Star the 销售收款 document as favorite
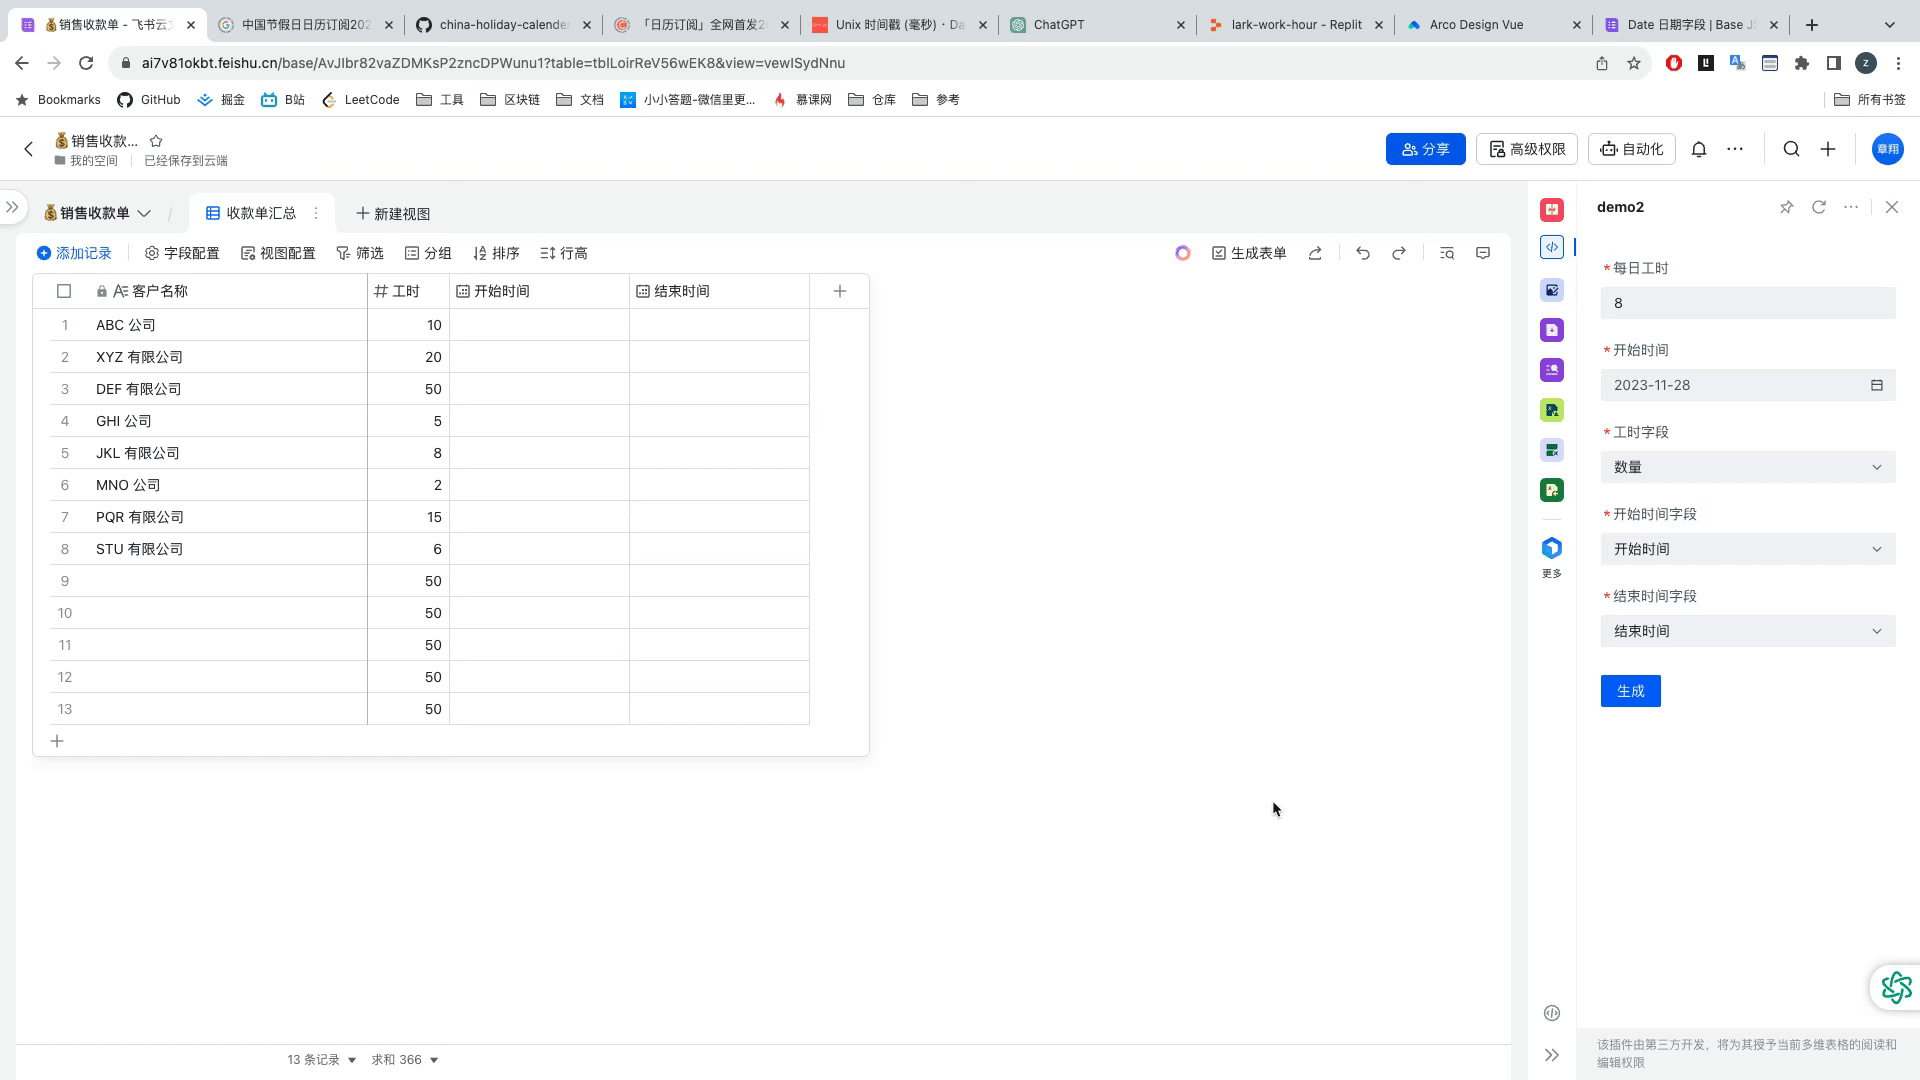The width and height of the screenshot is (1920, 1080). (156, 141)
